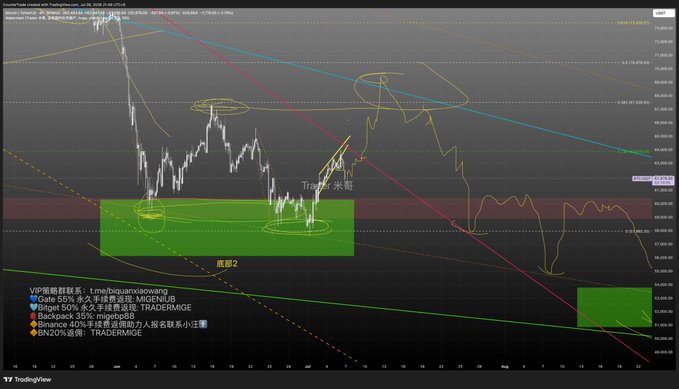Viewport: 679px width, 389px height.
Task: Click the 0.5 Fibonacci level label
Action: pos(636,62)
